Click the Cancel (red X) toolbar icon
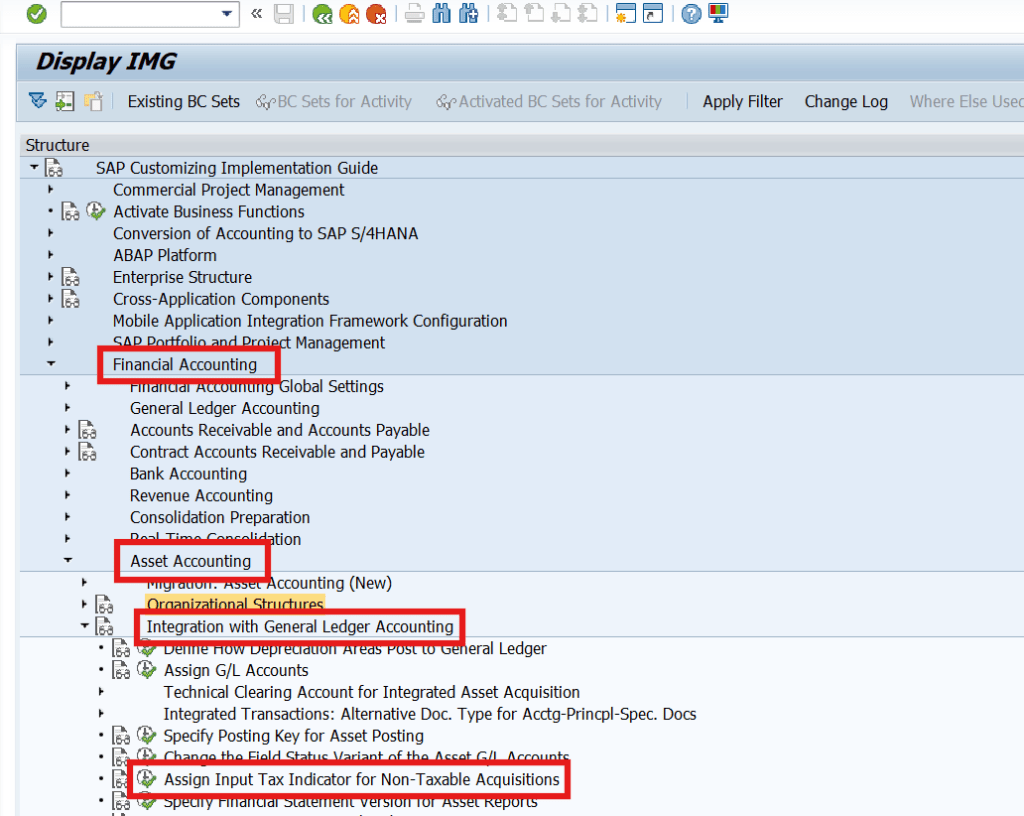Image resolution: width=1024 pixels, height=816 pixels. click(x=376, y=14)
